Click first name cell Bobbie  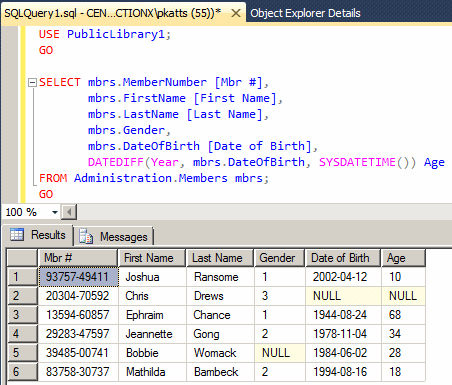(152, 353)
